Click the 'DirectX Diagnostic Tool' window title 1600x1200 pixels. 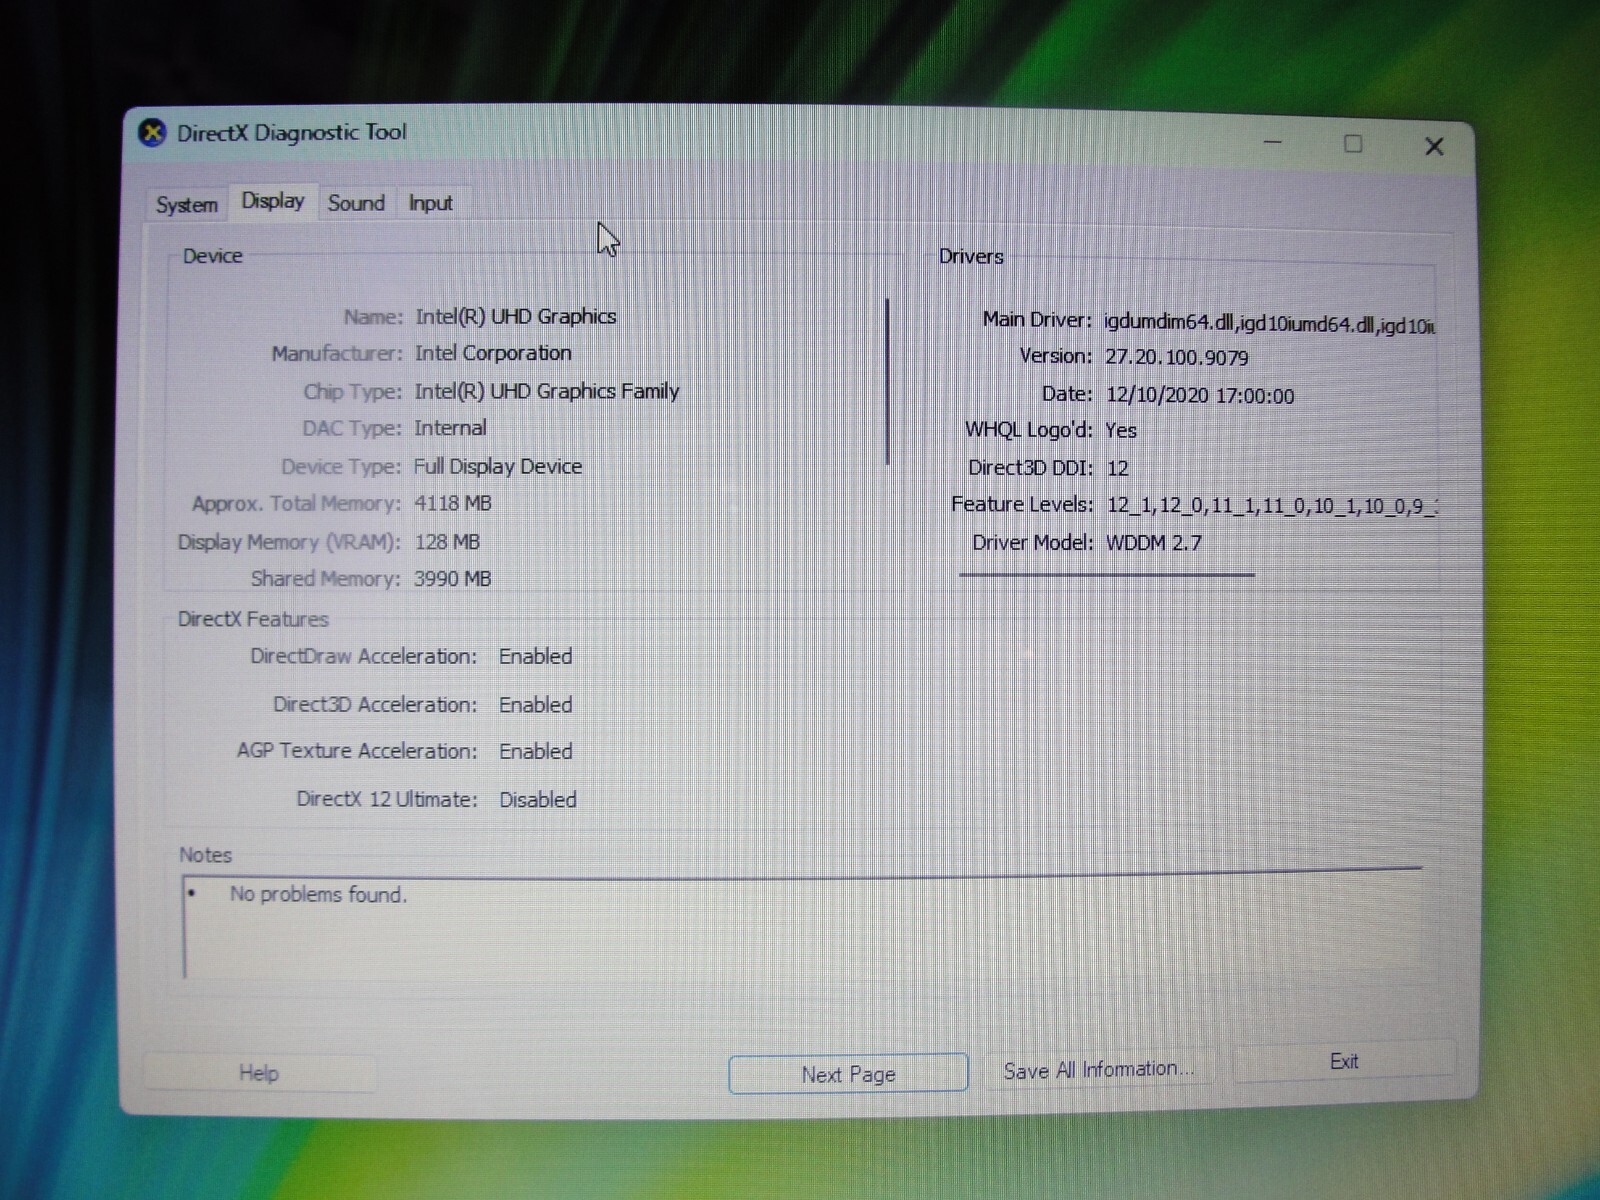click(x=292, y=132)
